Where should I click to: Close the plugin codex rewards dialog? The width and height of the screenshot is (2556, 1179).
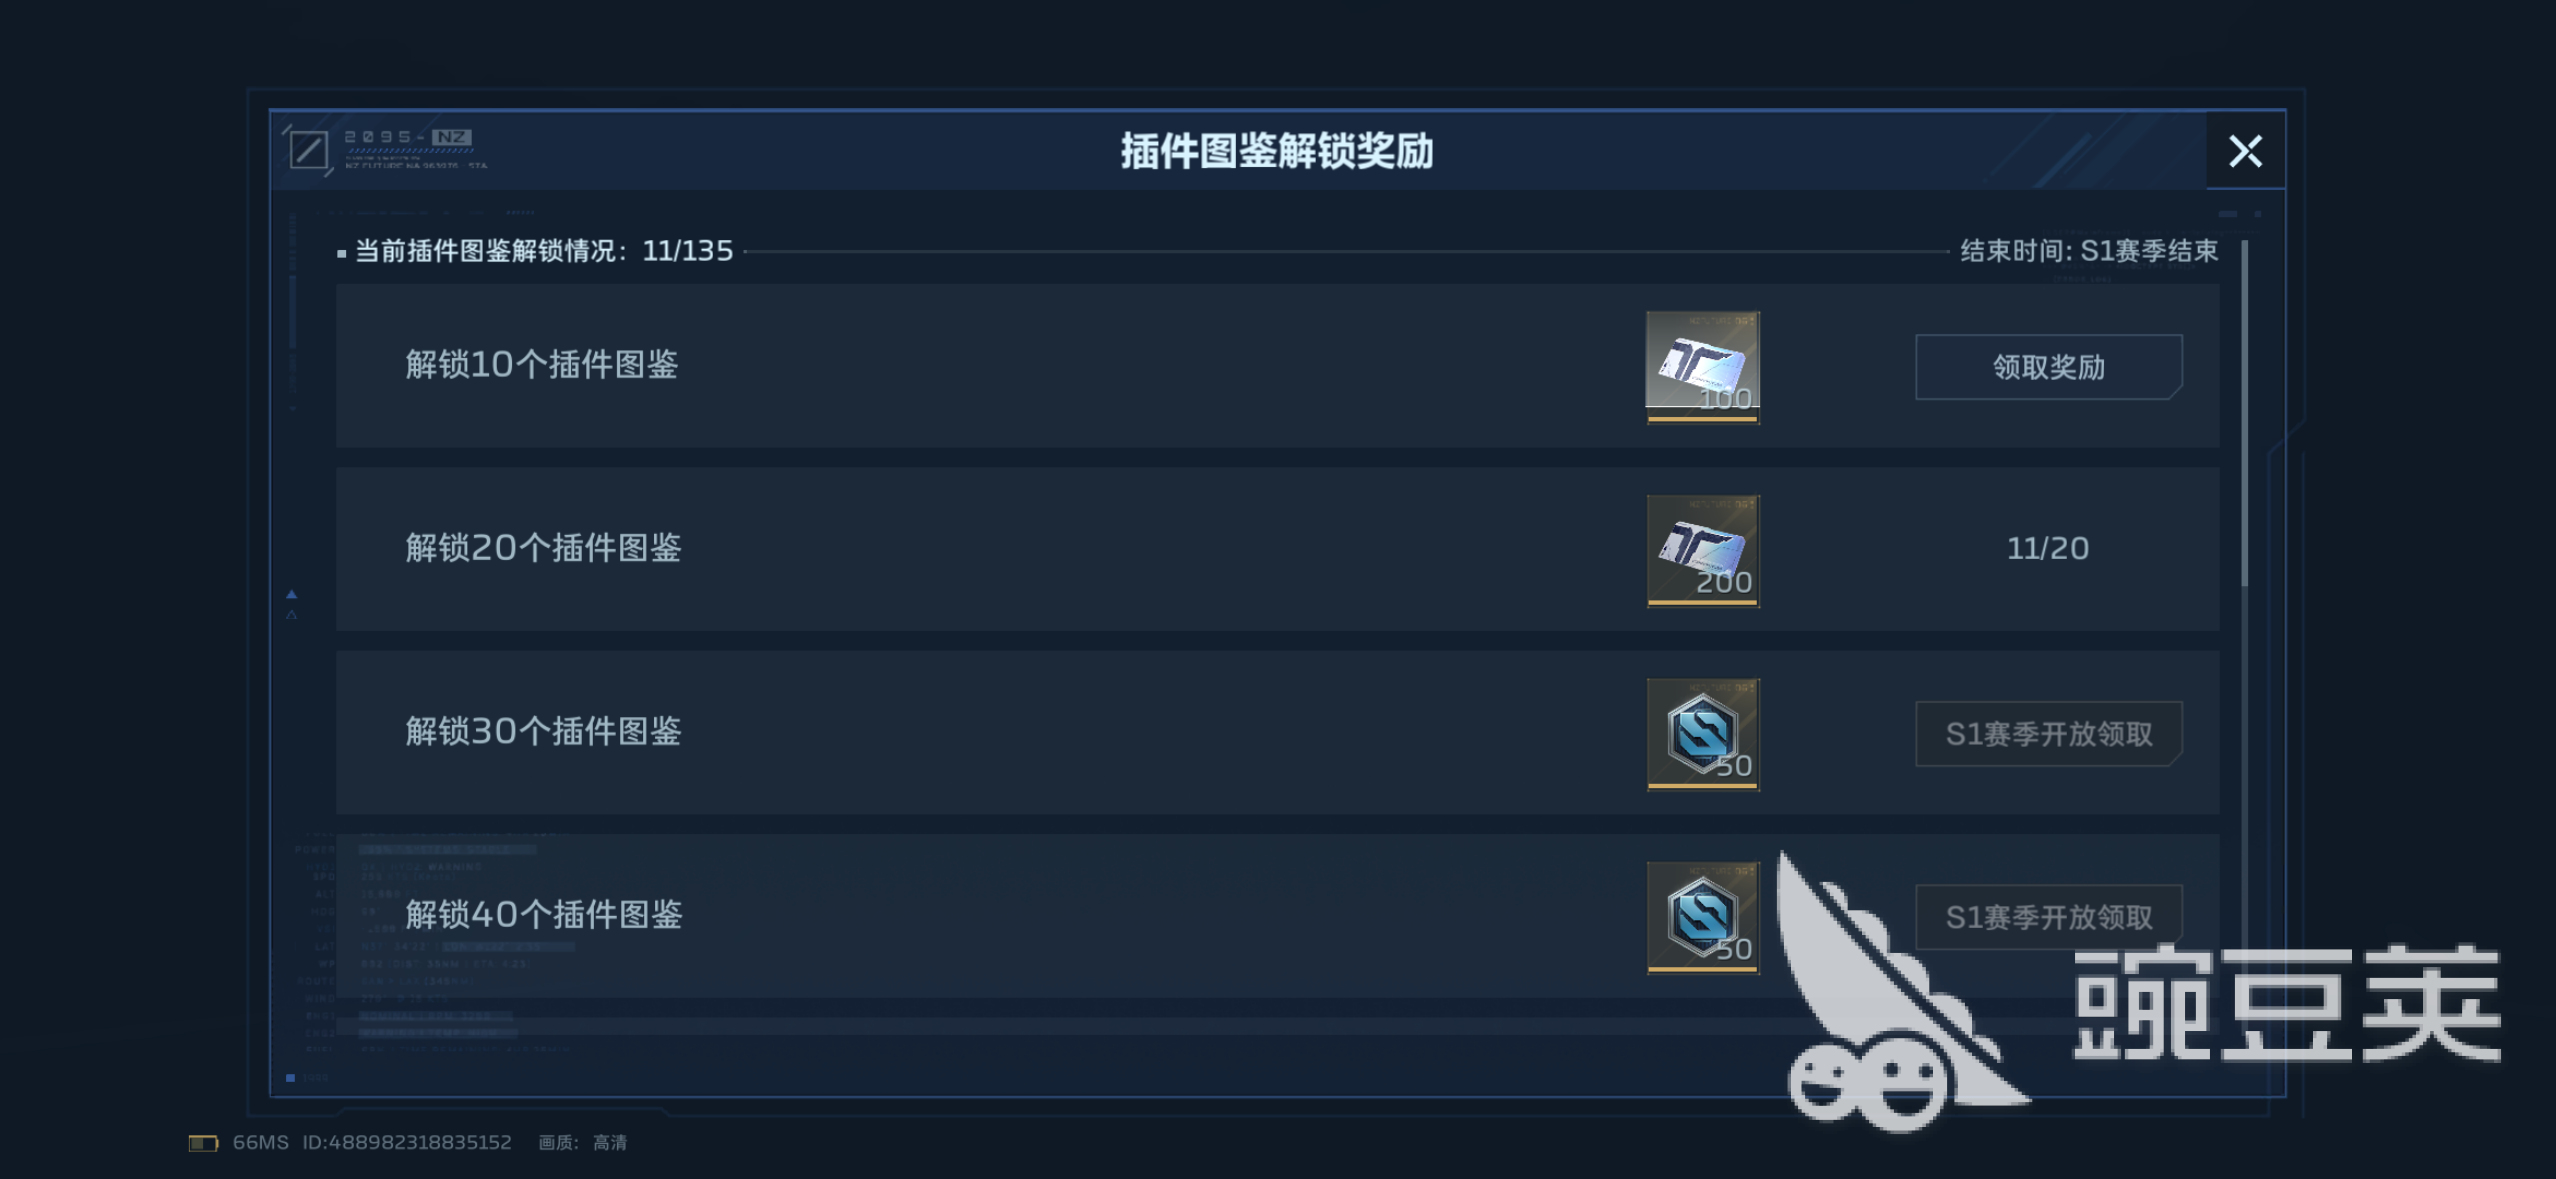point(2245,151)
